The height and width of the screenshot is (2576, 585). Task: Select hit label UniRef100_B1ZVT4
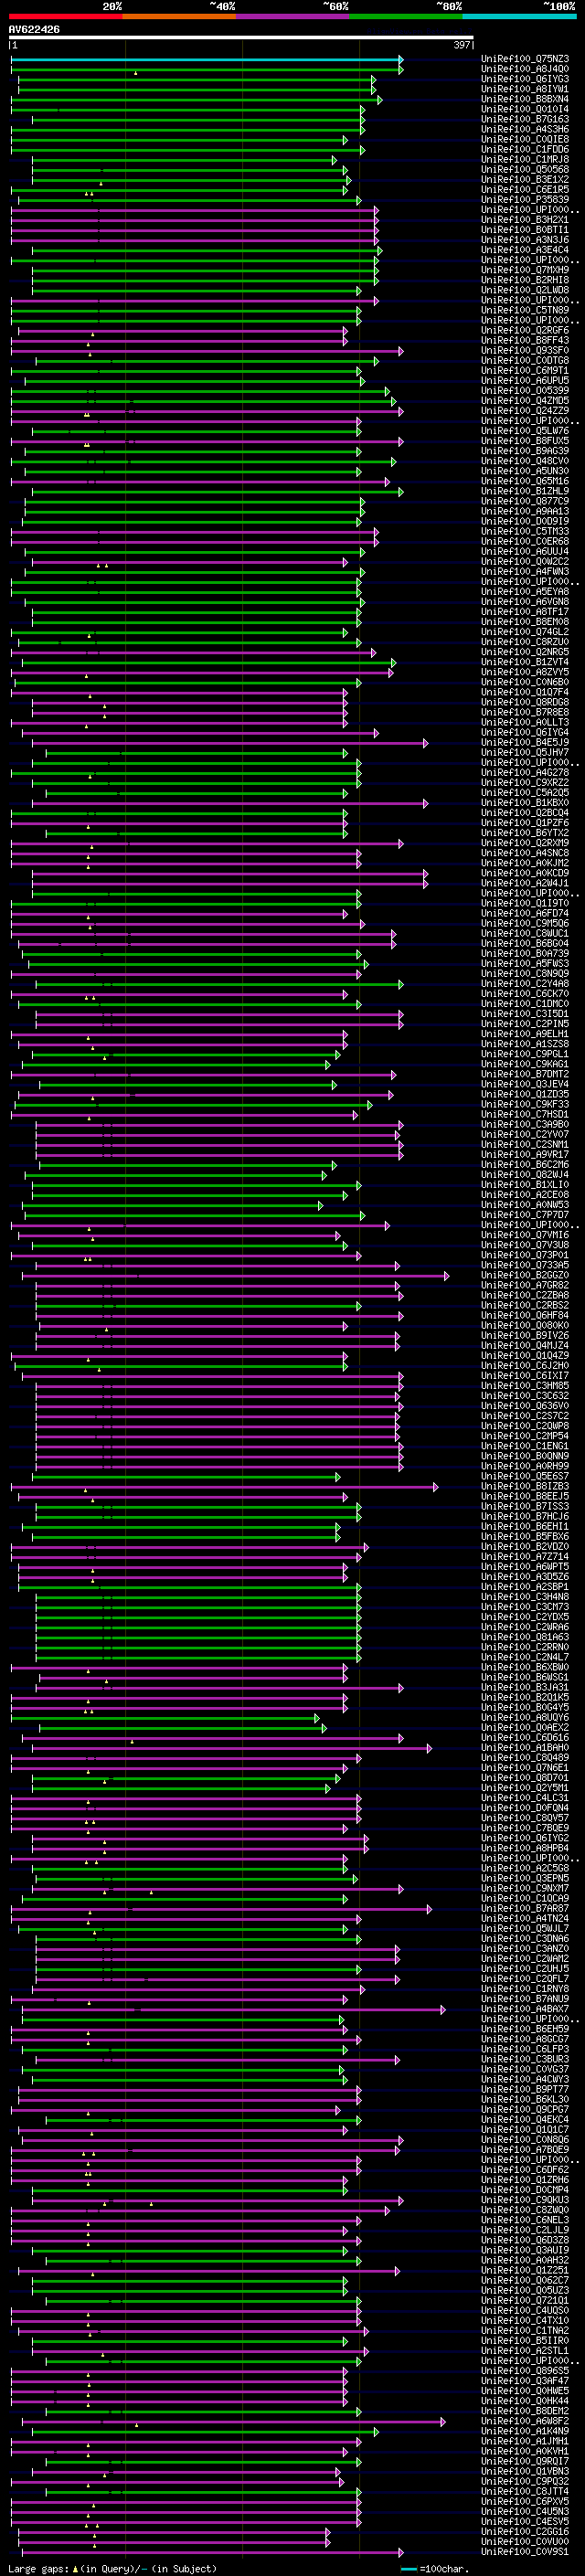[525, 662]
